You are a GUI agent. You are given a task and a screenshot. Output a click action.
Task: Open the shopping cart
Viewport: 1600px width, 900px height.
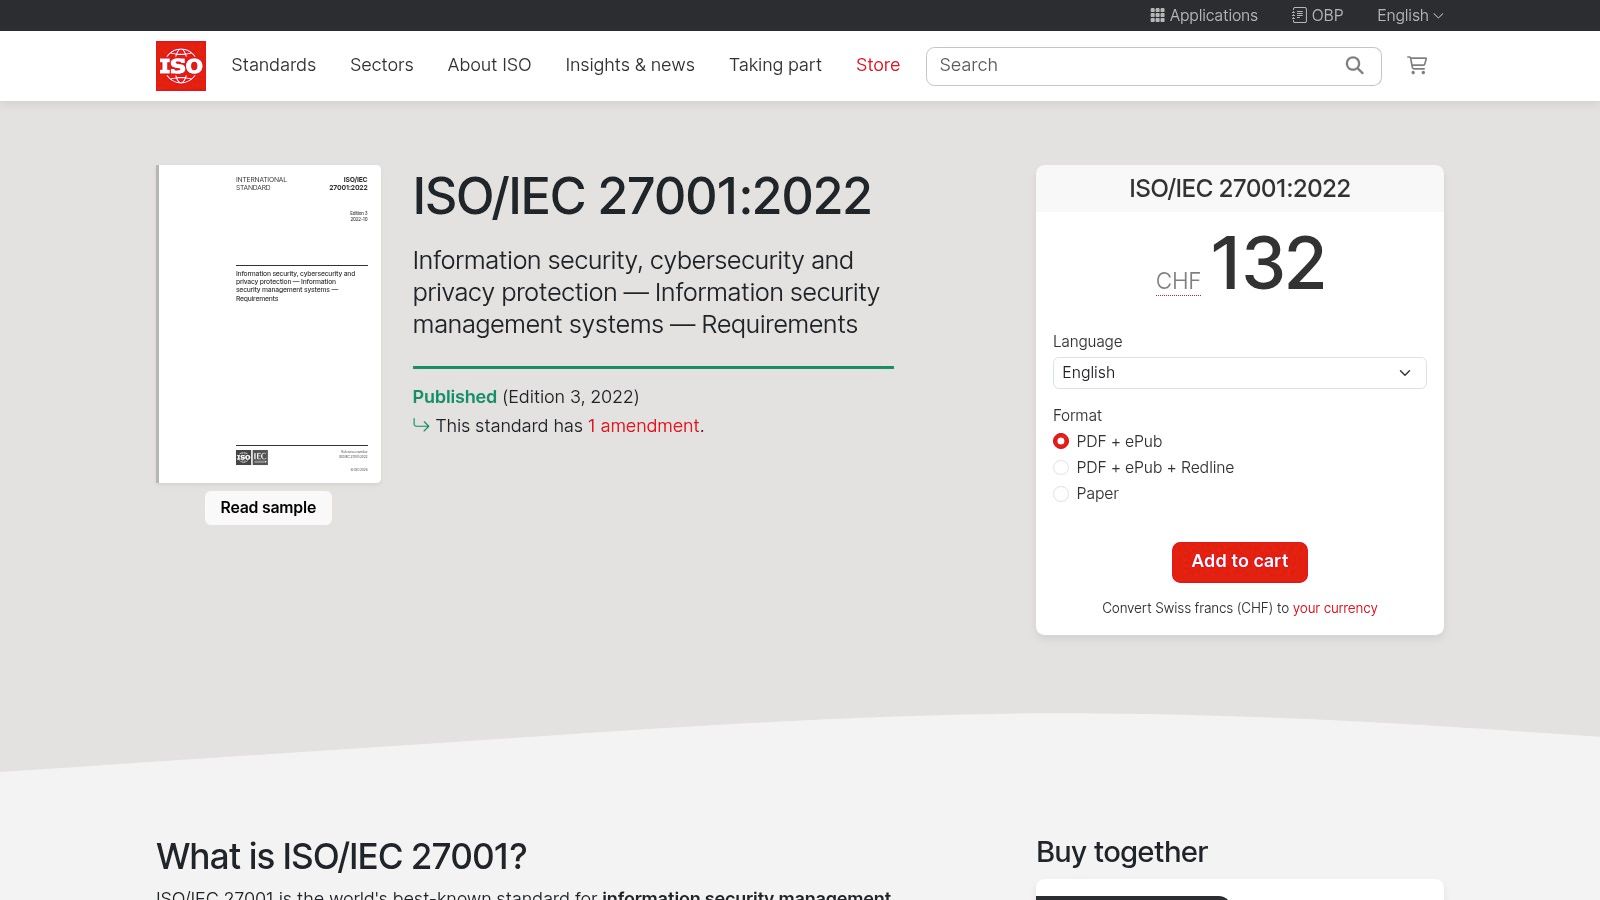(1417, 65)
